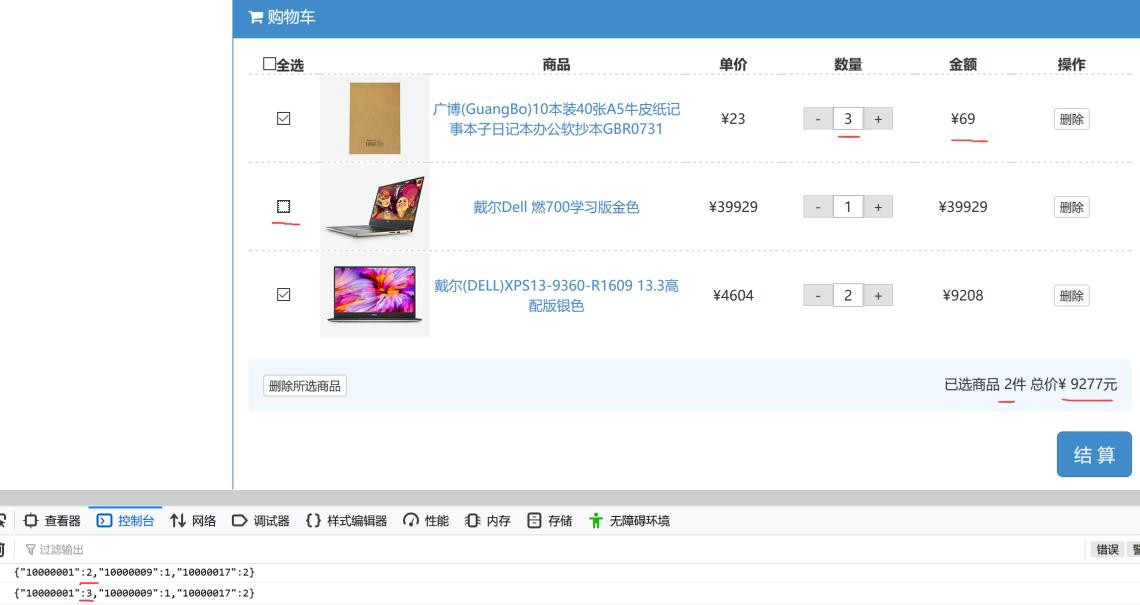View the gold Dell laptop thumbnail
The image size is (1140, 605).
pos(374,207)
